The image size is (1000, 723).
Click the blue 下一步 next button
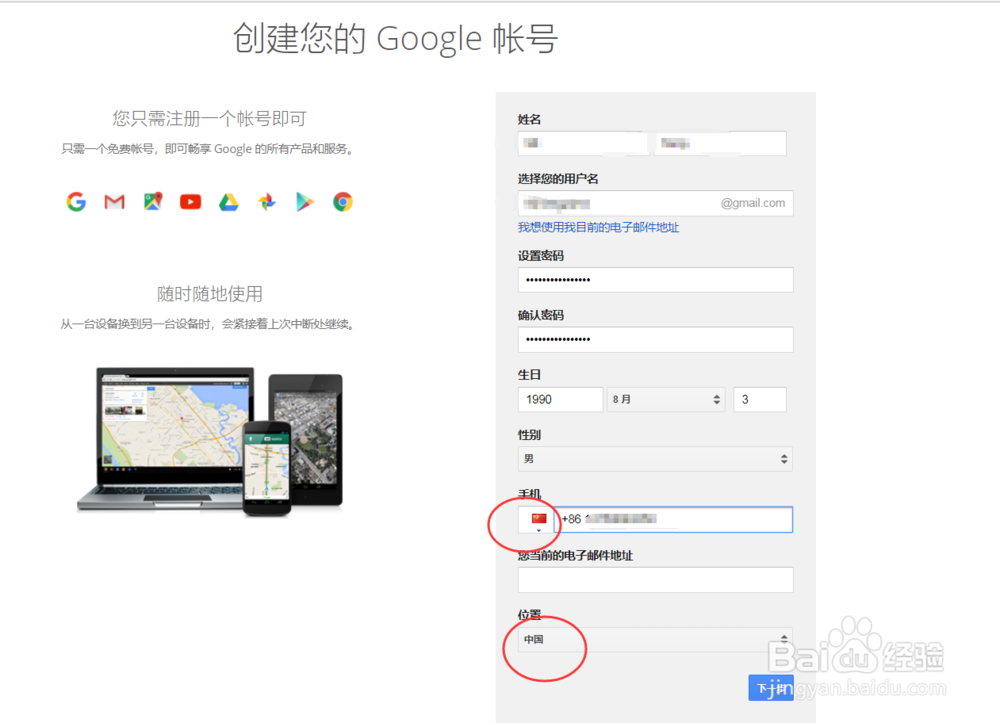tap(771, 688)
